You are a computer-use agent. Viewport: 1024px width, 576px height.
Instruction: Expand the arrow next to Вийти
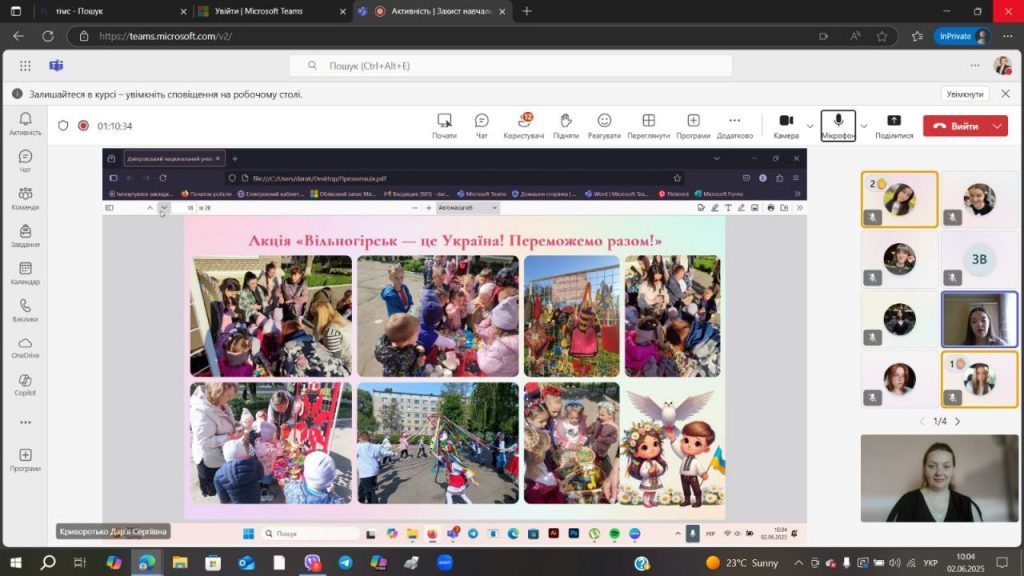997,126
